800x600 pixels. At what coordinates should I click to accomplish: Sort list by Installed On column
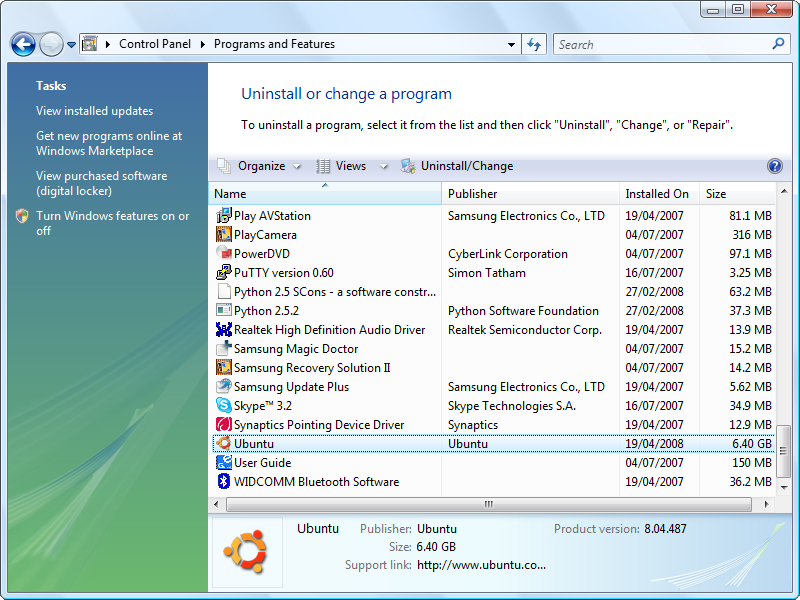[x=657, y=194]
